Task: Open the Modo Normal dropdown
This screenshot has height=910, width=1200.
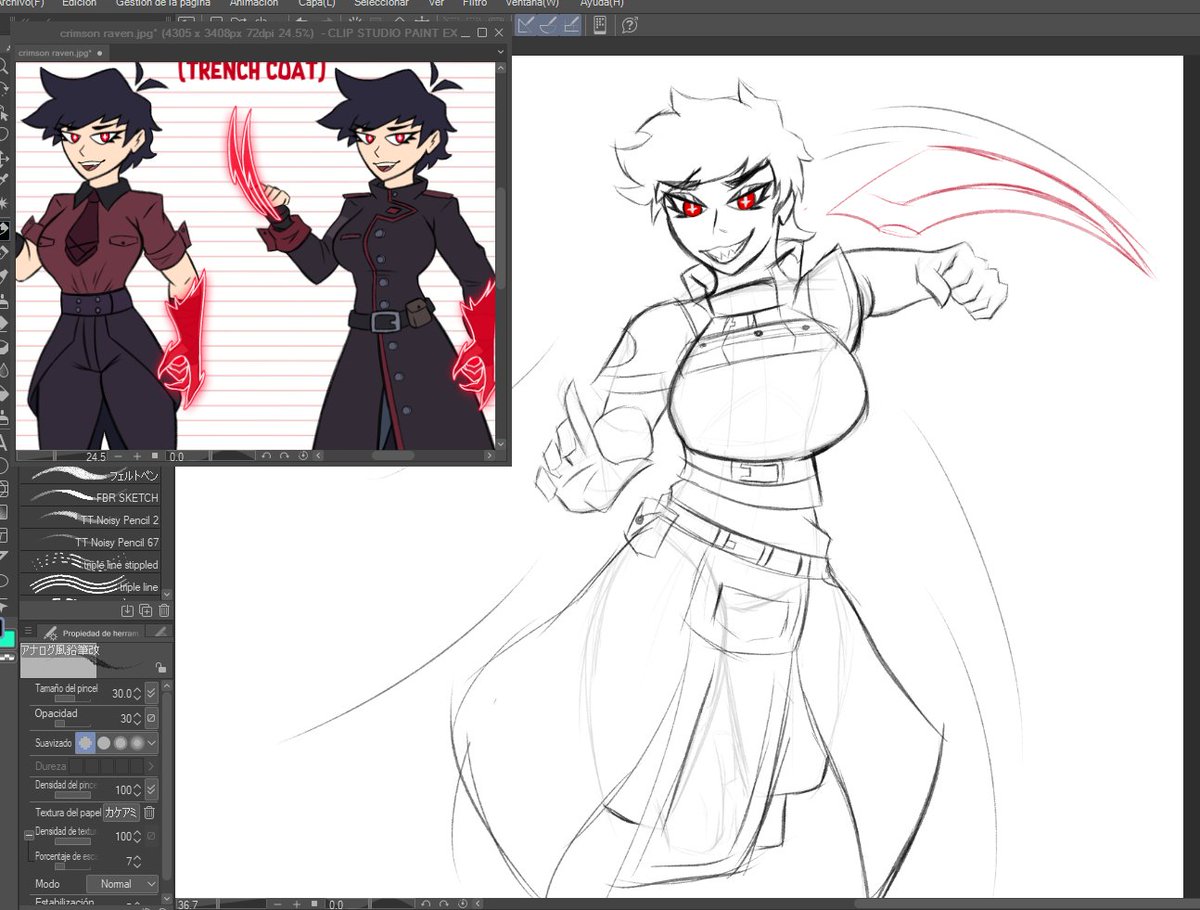Action: (122, 884)
